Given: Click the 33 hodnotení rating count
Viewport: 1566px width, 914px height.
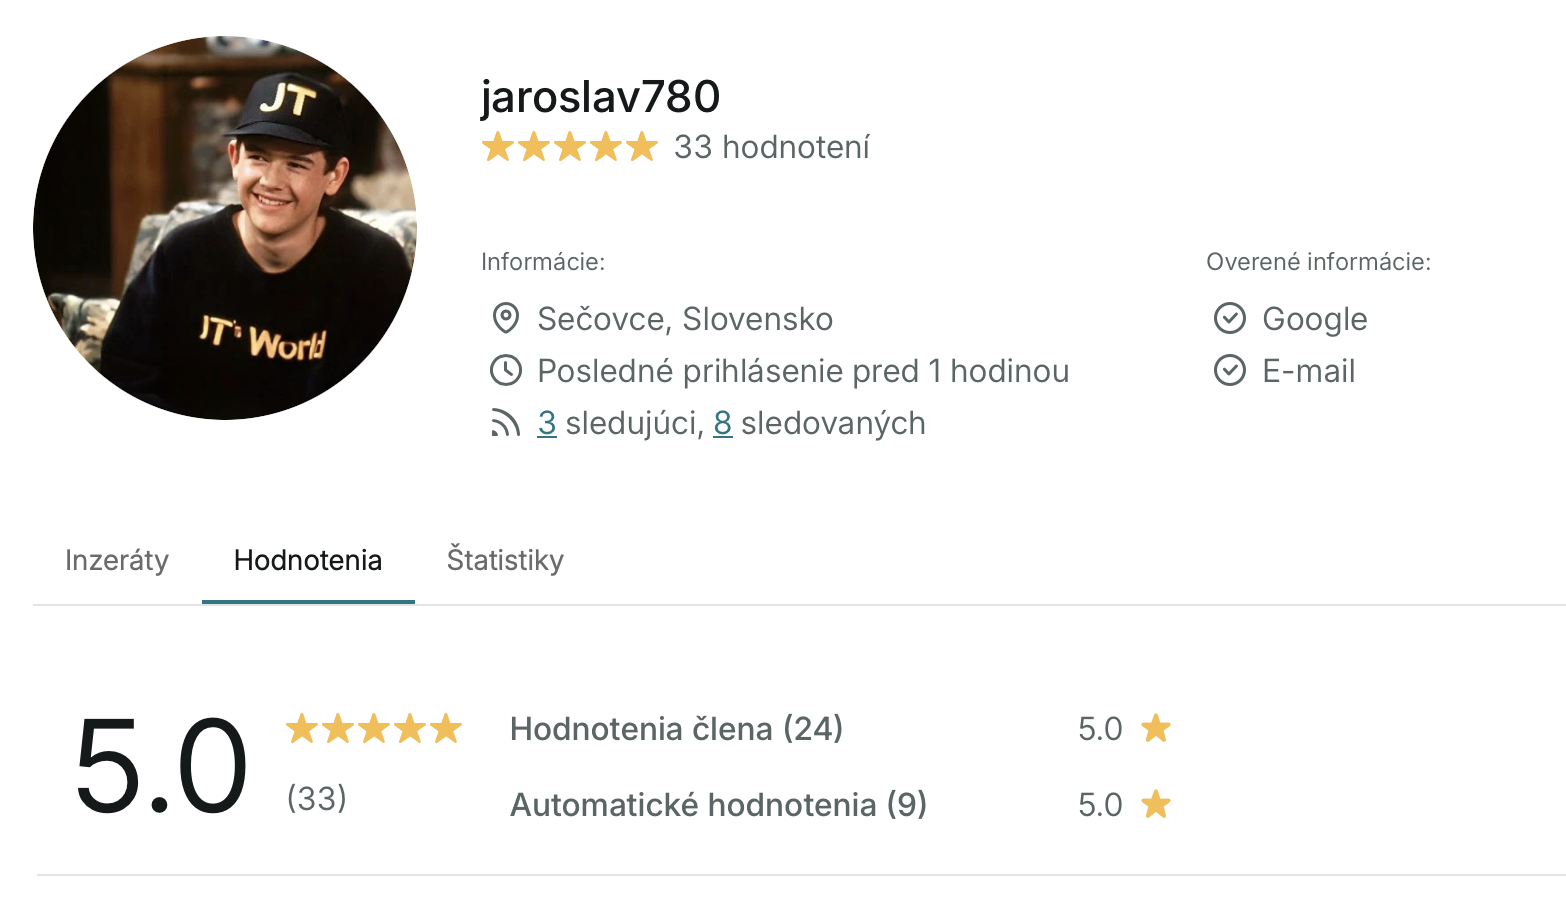Looking at the screenshot, I should point(771,147).
